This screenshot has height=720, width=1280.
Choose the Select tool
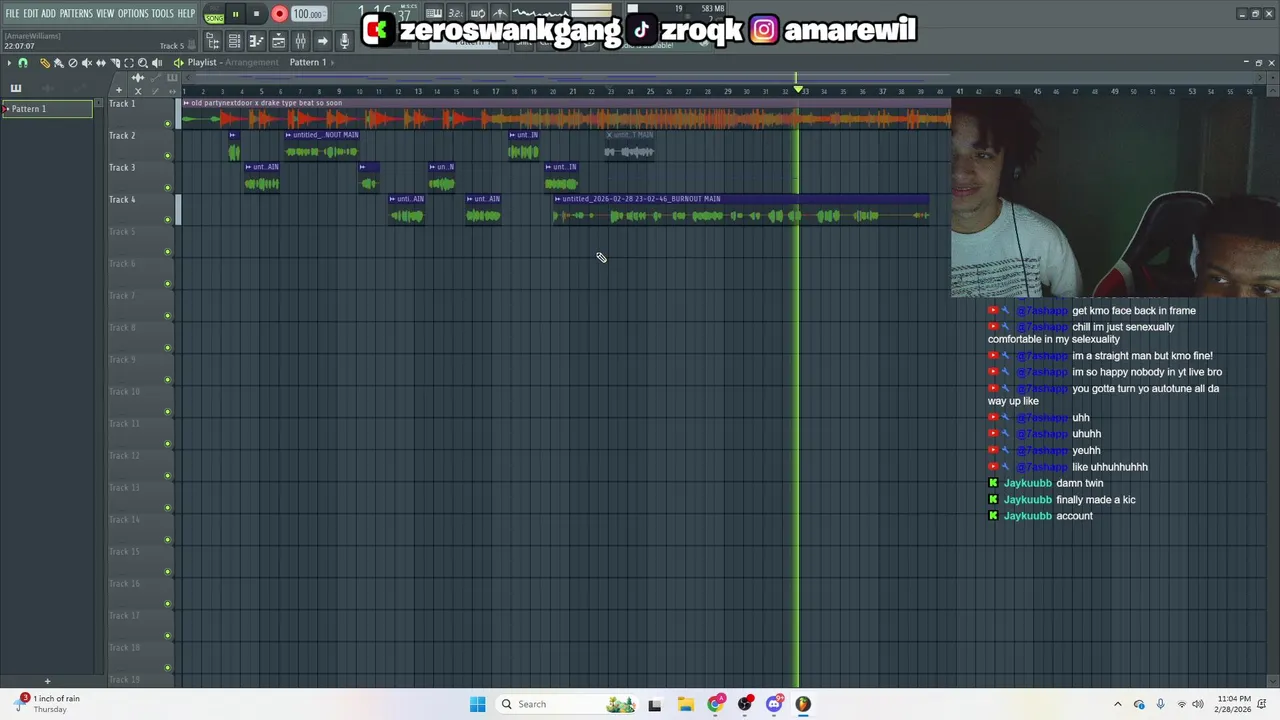(129, 63)
